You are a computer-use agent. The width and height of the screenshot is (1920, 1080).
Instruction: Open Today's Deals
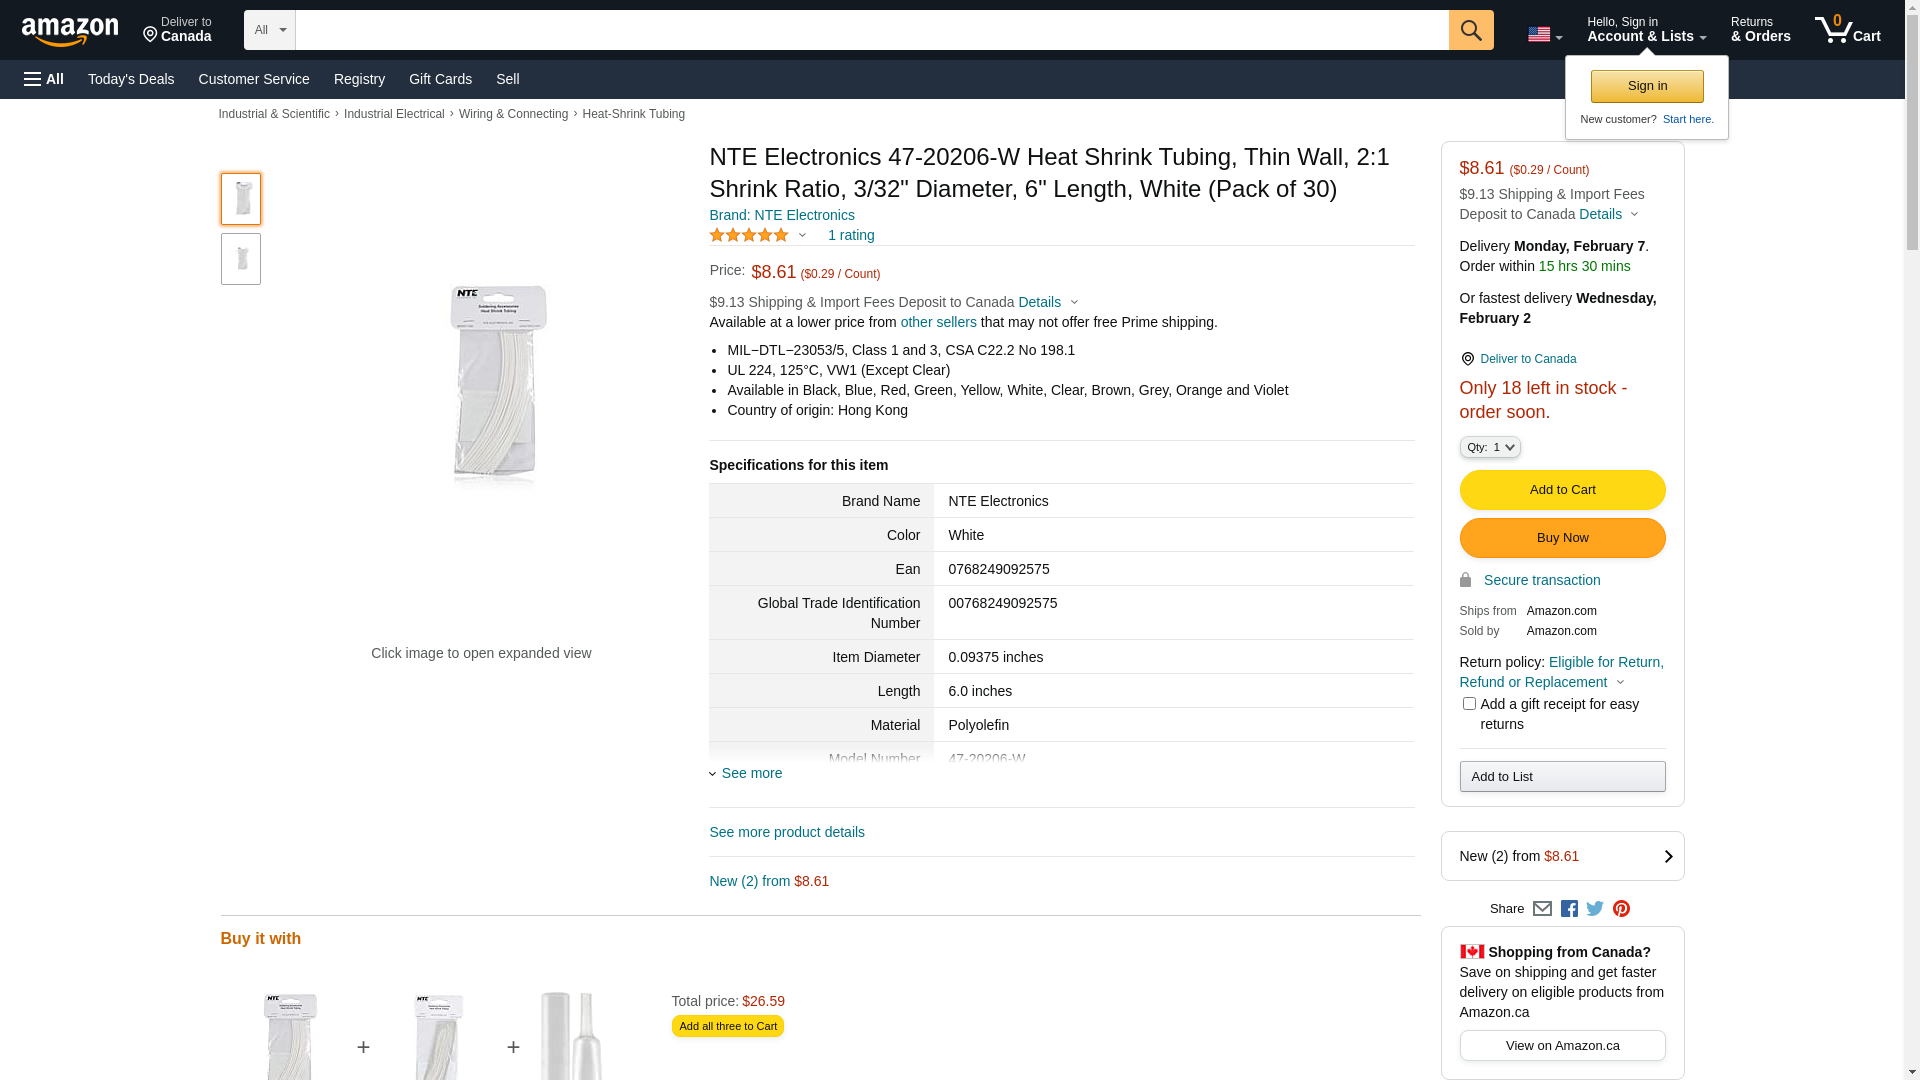coord(131,79)
